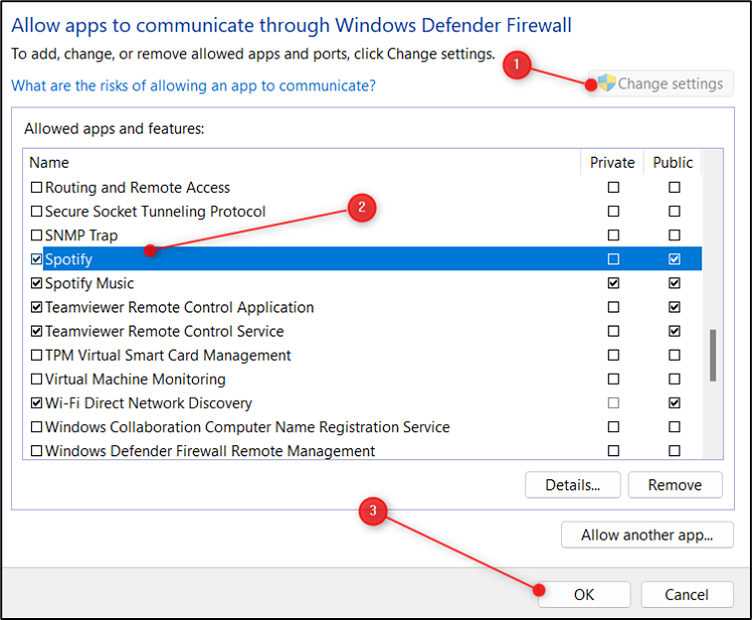Click the Remove button

[x=675, y=485]
